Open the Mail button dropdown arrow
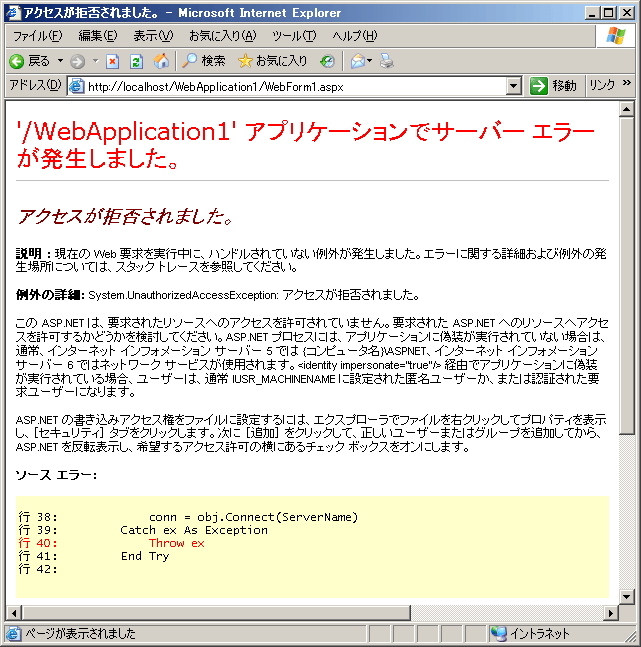This screenshot has width=641, height=647. coord(369,61)
